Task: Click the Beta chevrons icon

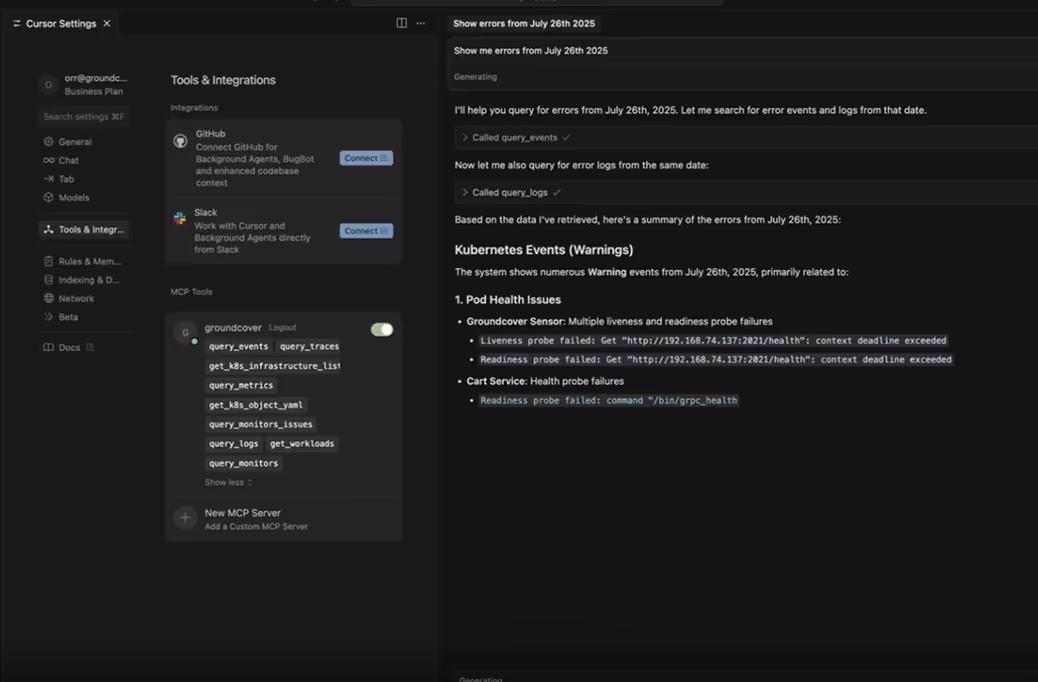Action: coord(48,317)
